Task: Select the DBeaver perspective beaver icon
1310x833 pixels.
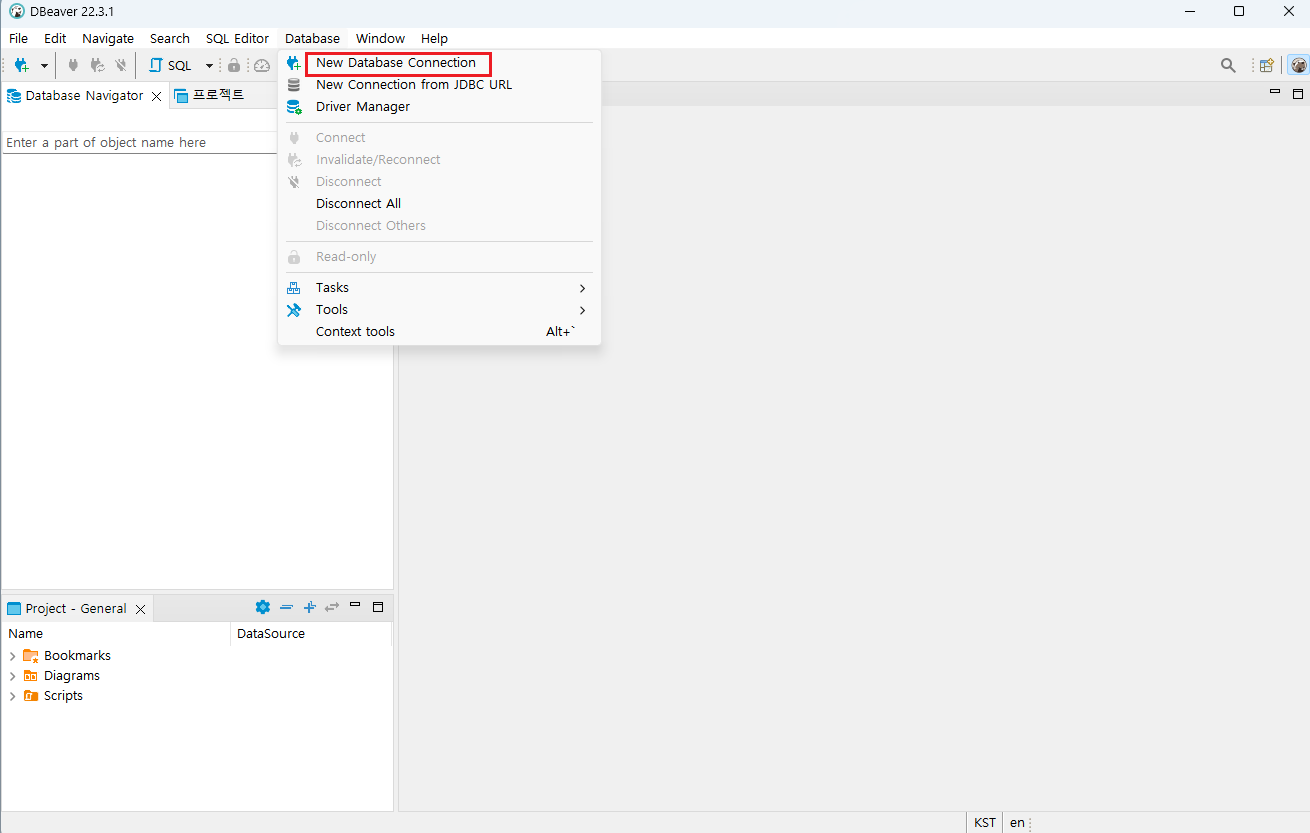Action: click(1298, 66)
